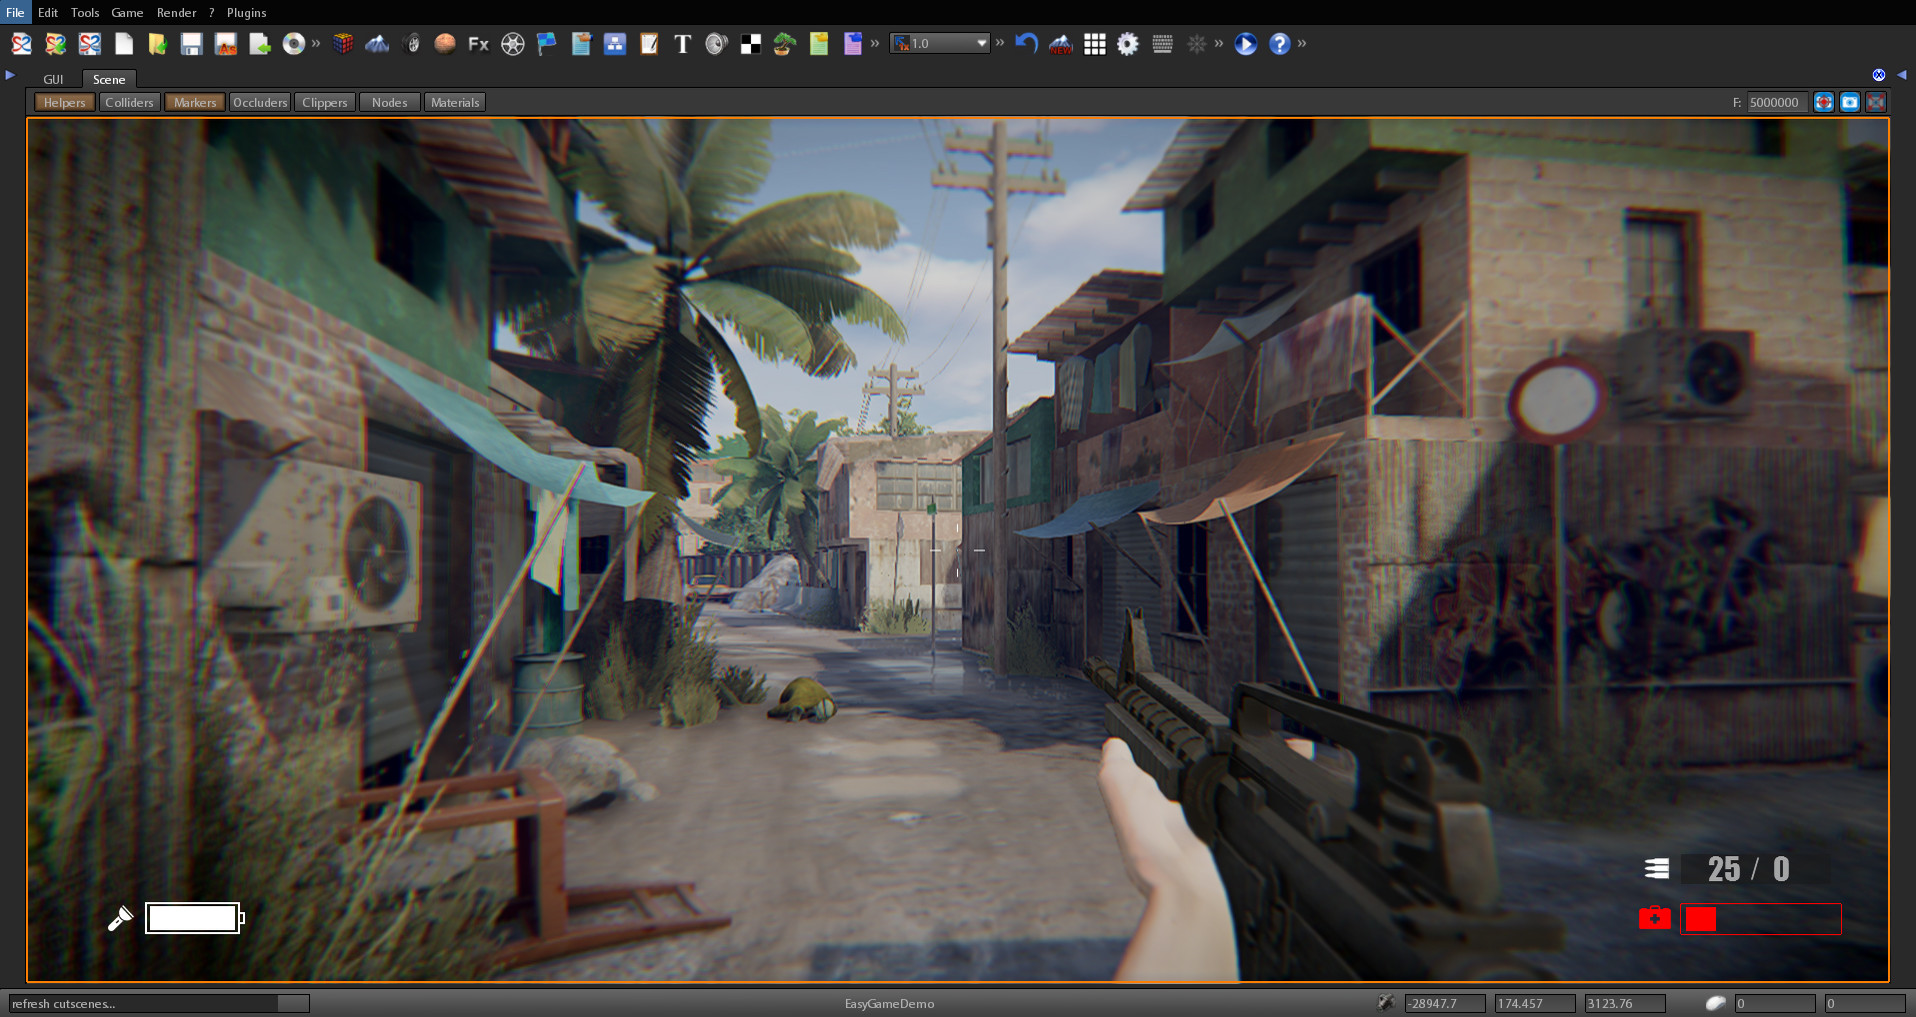The height and width of the screenshot is (1017, 1916).
Task: Enable the Occluders display toggle
Action: (x=259, y=101)
